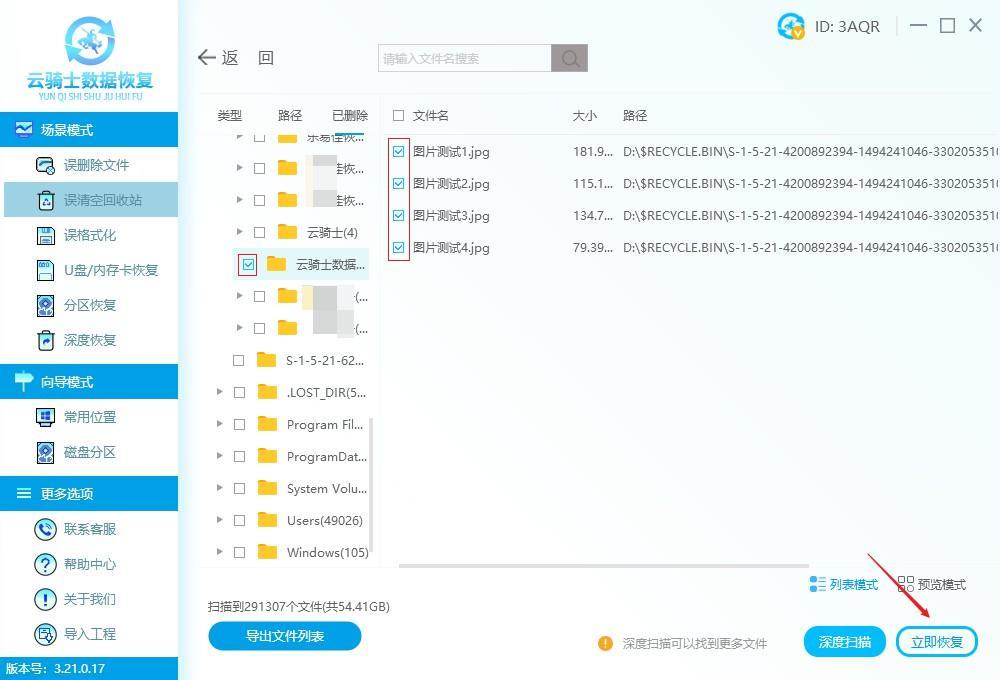The image size is (1000, 680).
Task: Select the 磁盘分区 disk partition icon
Action: click(x=46, y=452)
